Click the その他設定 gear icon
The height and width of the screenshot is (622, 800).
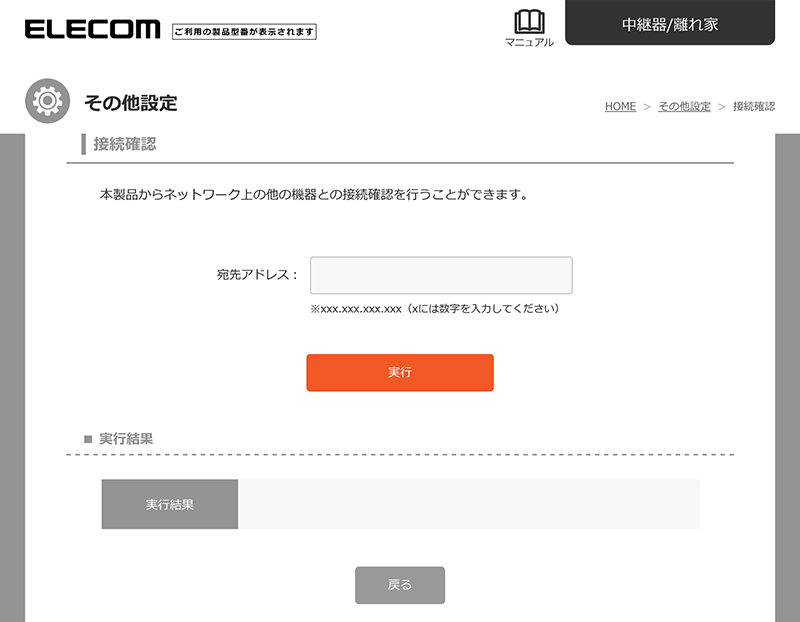47,102
